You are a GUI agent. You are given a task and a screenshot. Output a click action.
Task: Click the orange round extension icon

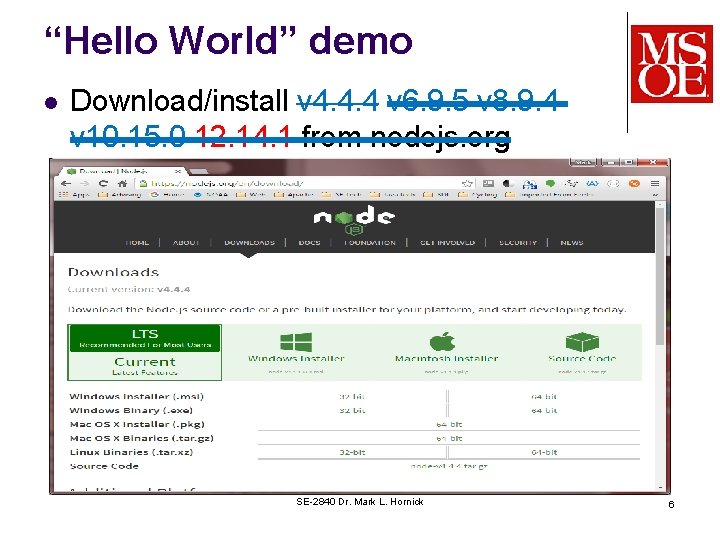(x=634, y=183)
